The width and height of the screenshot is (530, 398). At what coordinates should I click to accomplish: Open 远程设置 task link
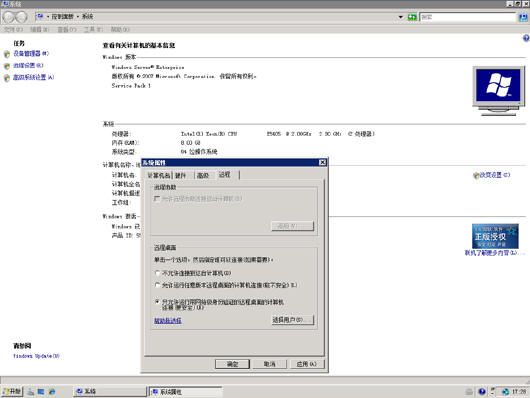28,65
